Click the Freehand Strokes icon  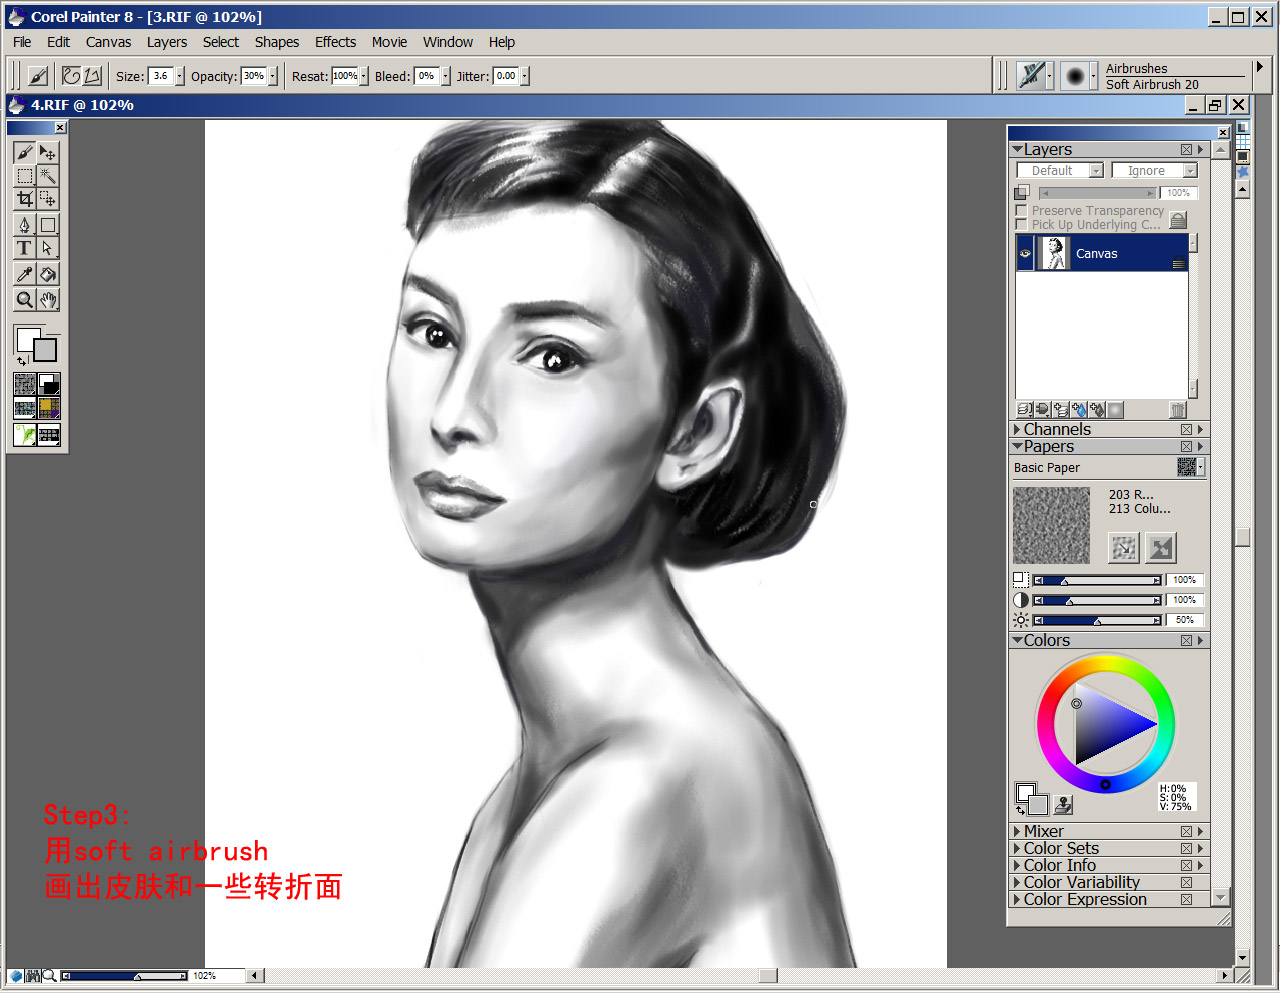click(71, 76)
